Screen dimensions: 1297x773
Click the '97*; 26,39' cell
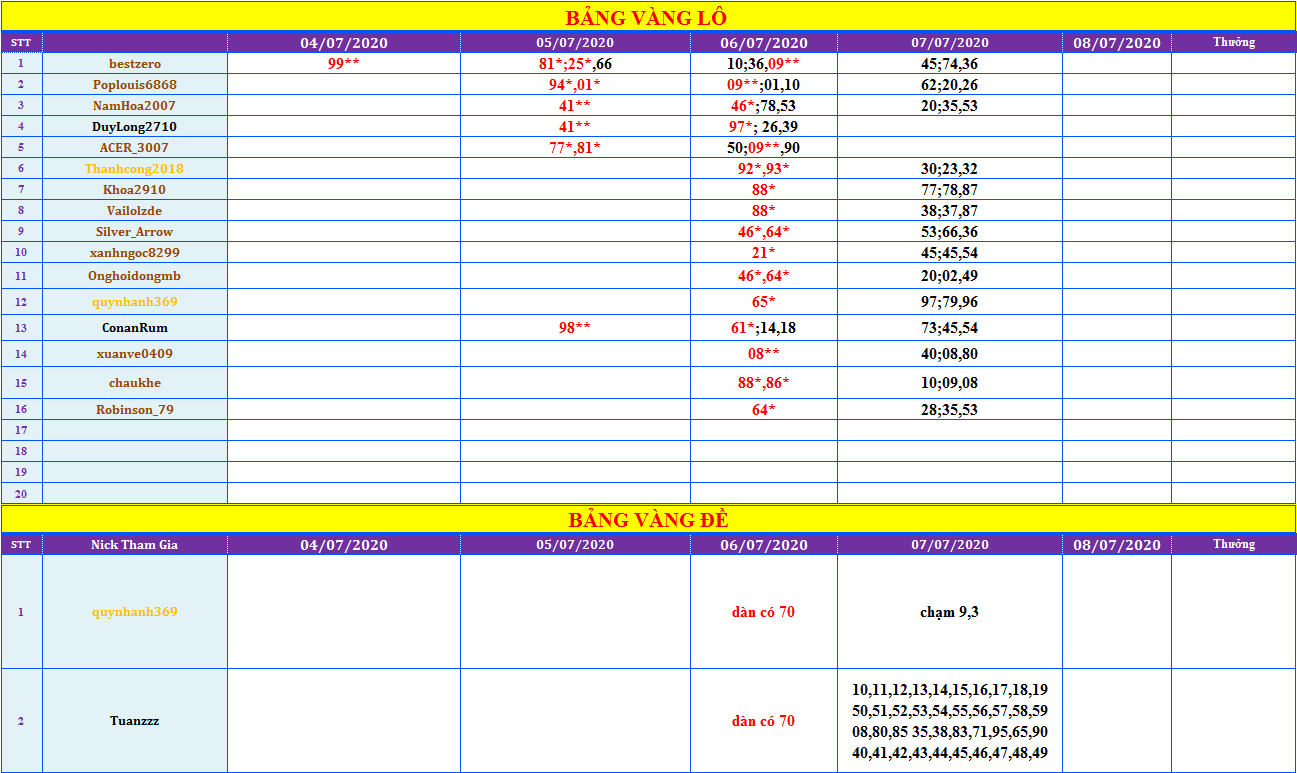(764, 127)
